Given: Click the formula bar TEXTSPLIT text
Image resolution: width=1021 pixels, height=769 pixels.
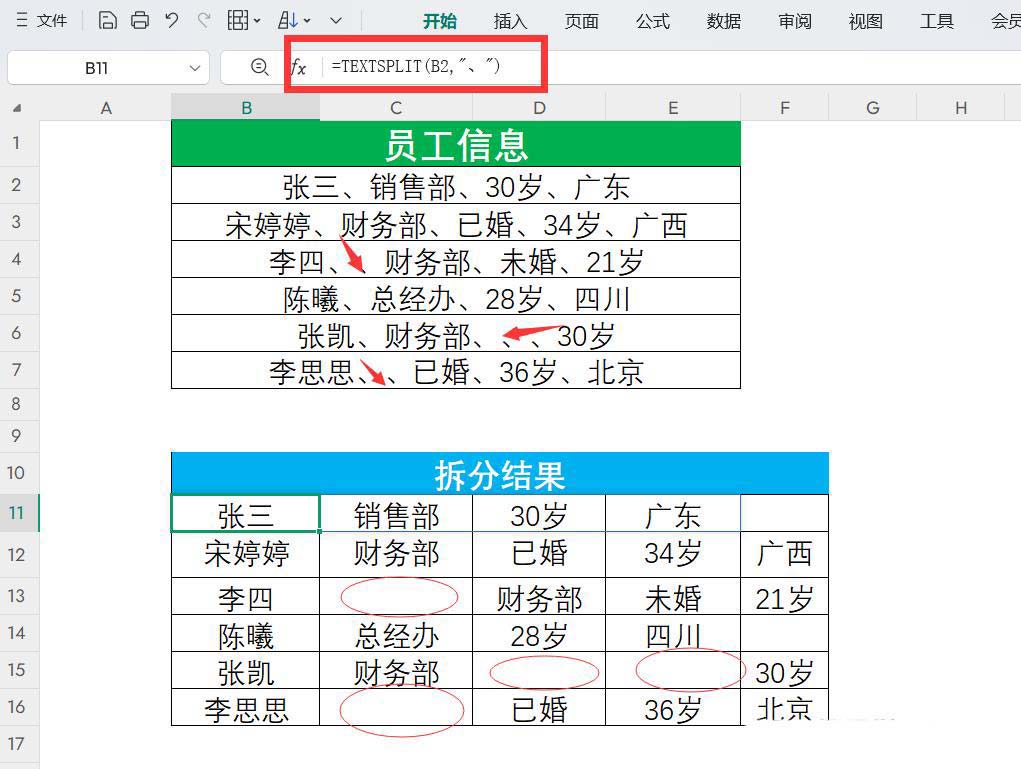Looking at the screenshot, I should pos(416,66).
